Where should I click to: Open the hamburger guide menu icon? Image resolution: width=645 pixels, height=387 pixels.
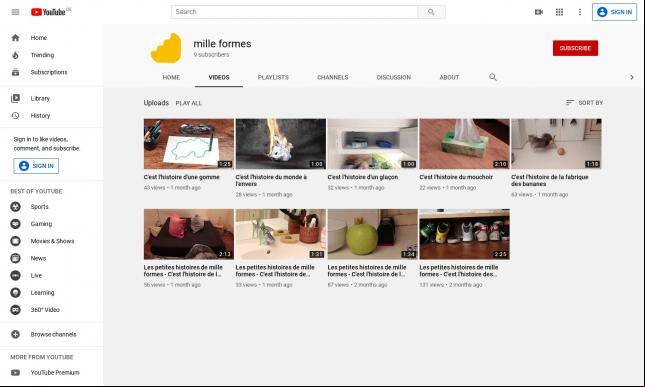click(x=15, y=12)
